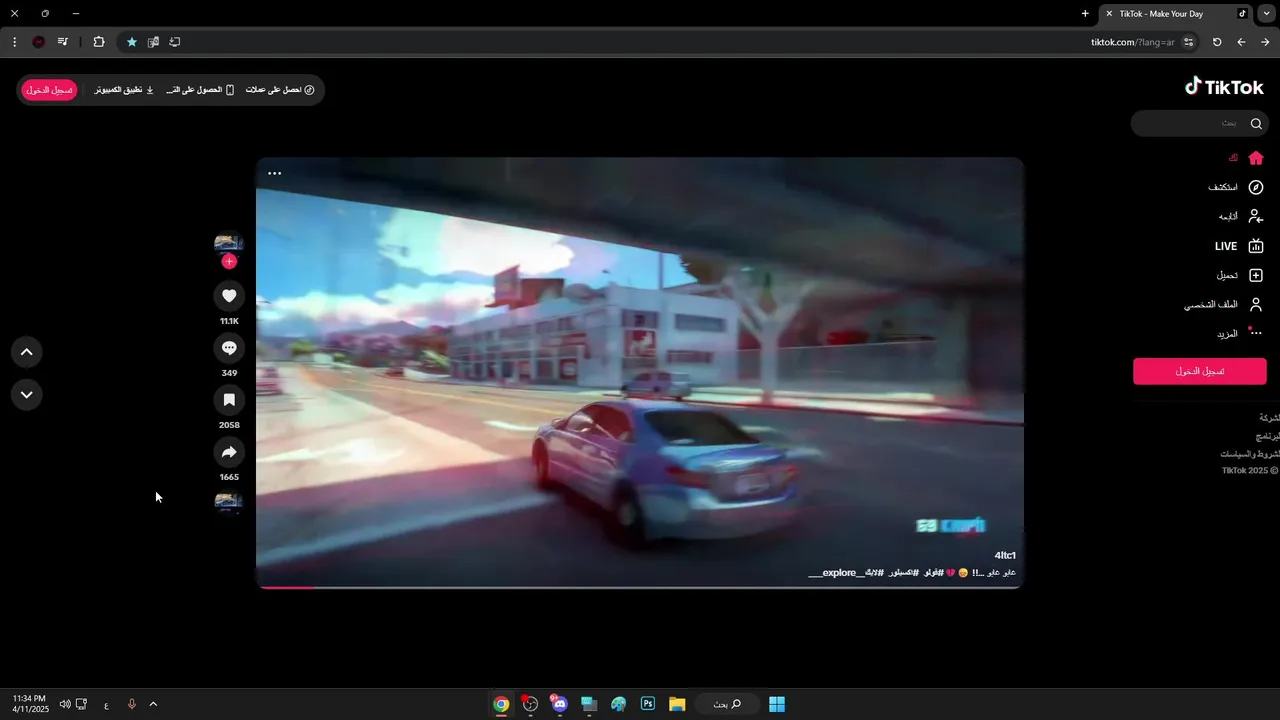
Task: Click the استكشف sidebar label
Action: coord(1223,187)
